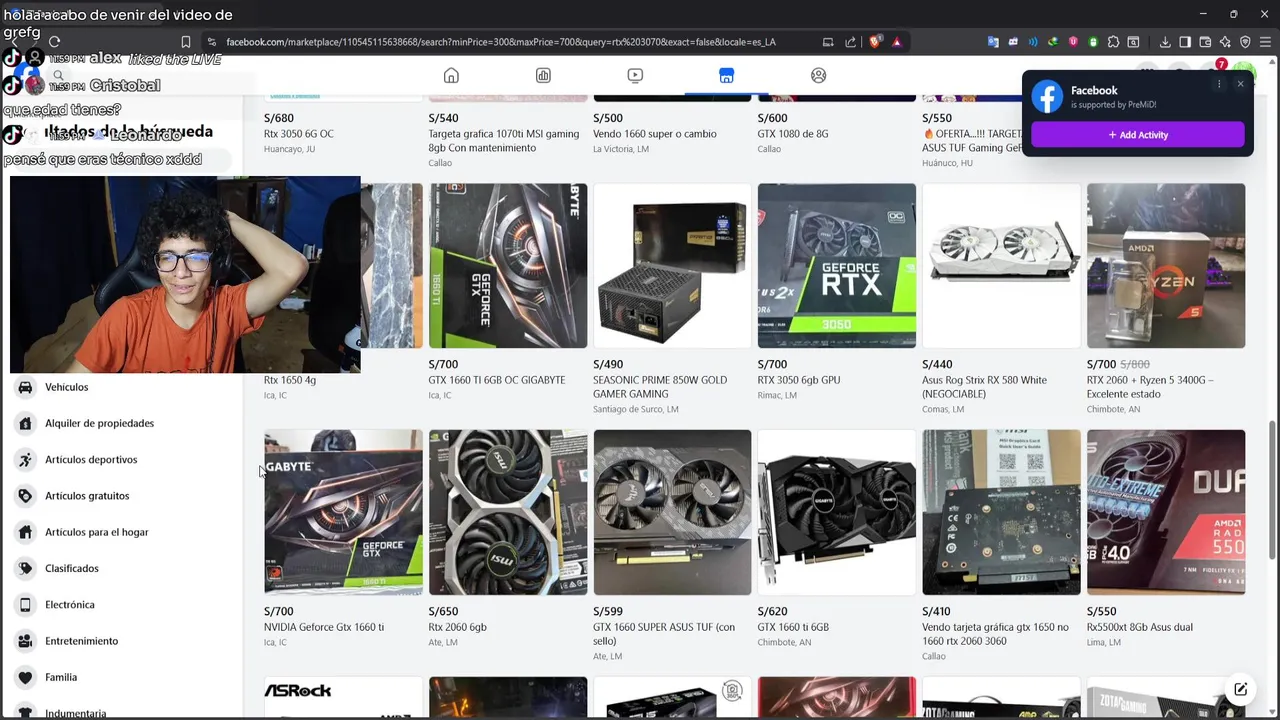Open the RTX 3050 6gb GPU listing image
The image size is (1280, 720).
[x=836, y=265]
